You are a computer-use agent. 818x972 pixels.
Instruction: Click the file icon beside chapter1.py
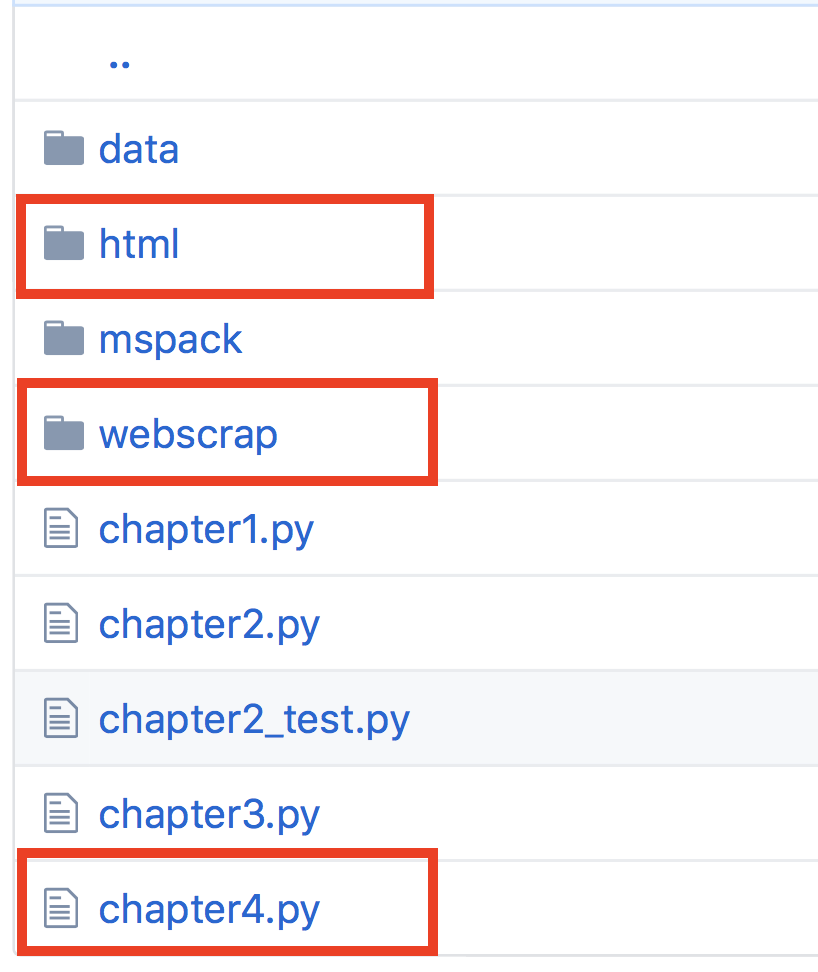pyautogui.click(x=61, y=528)
